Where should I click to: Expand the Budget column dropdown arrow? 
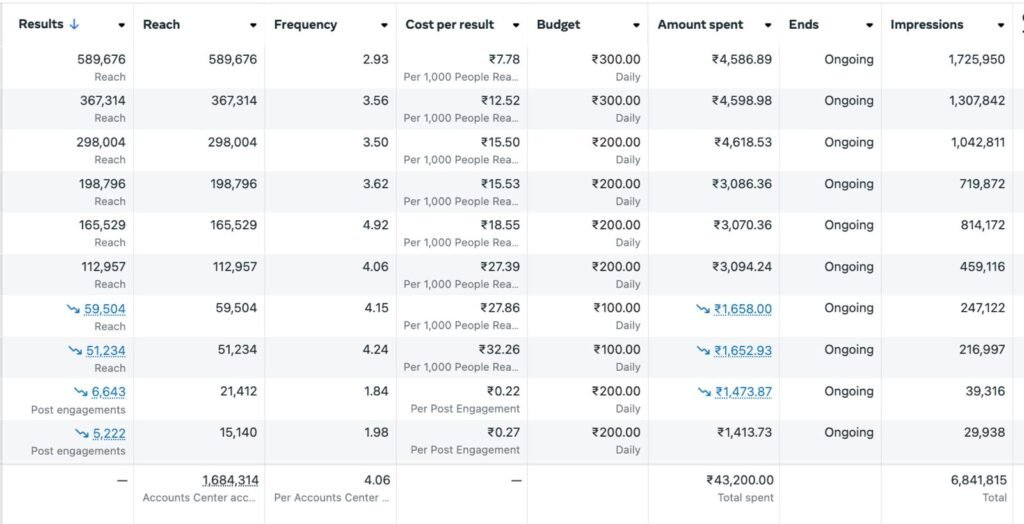[637, 25]
